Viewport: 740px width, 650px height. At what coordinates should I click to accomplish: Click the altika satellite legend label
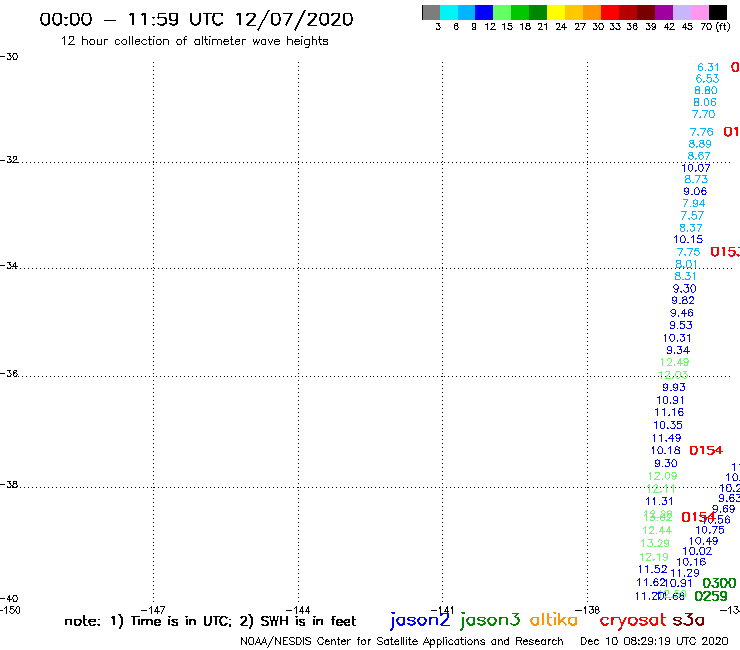[x=554, y=620]
